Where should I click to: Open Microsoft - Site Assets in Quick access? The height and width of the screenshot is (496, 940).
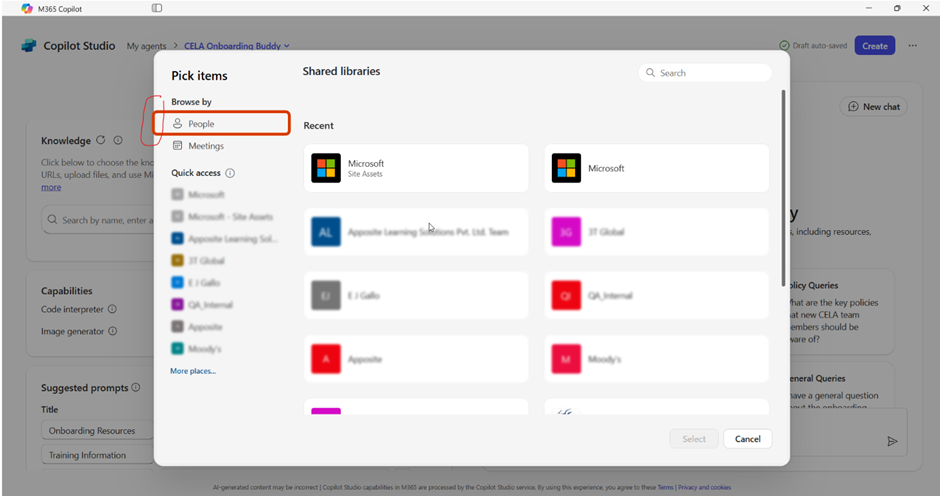pos(222,217)
